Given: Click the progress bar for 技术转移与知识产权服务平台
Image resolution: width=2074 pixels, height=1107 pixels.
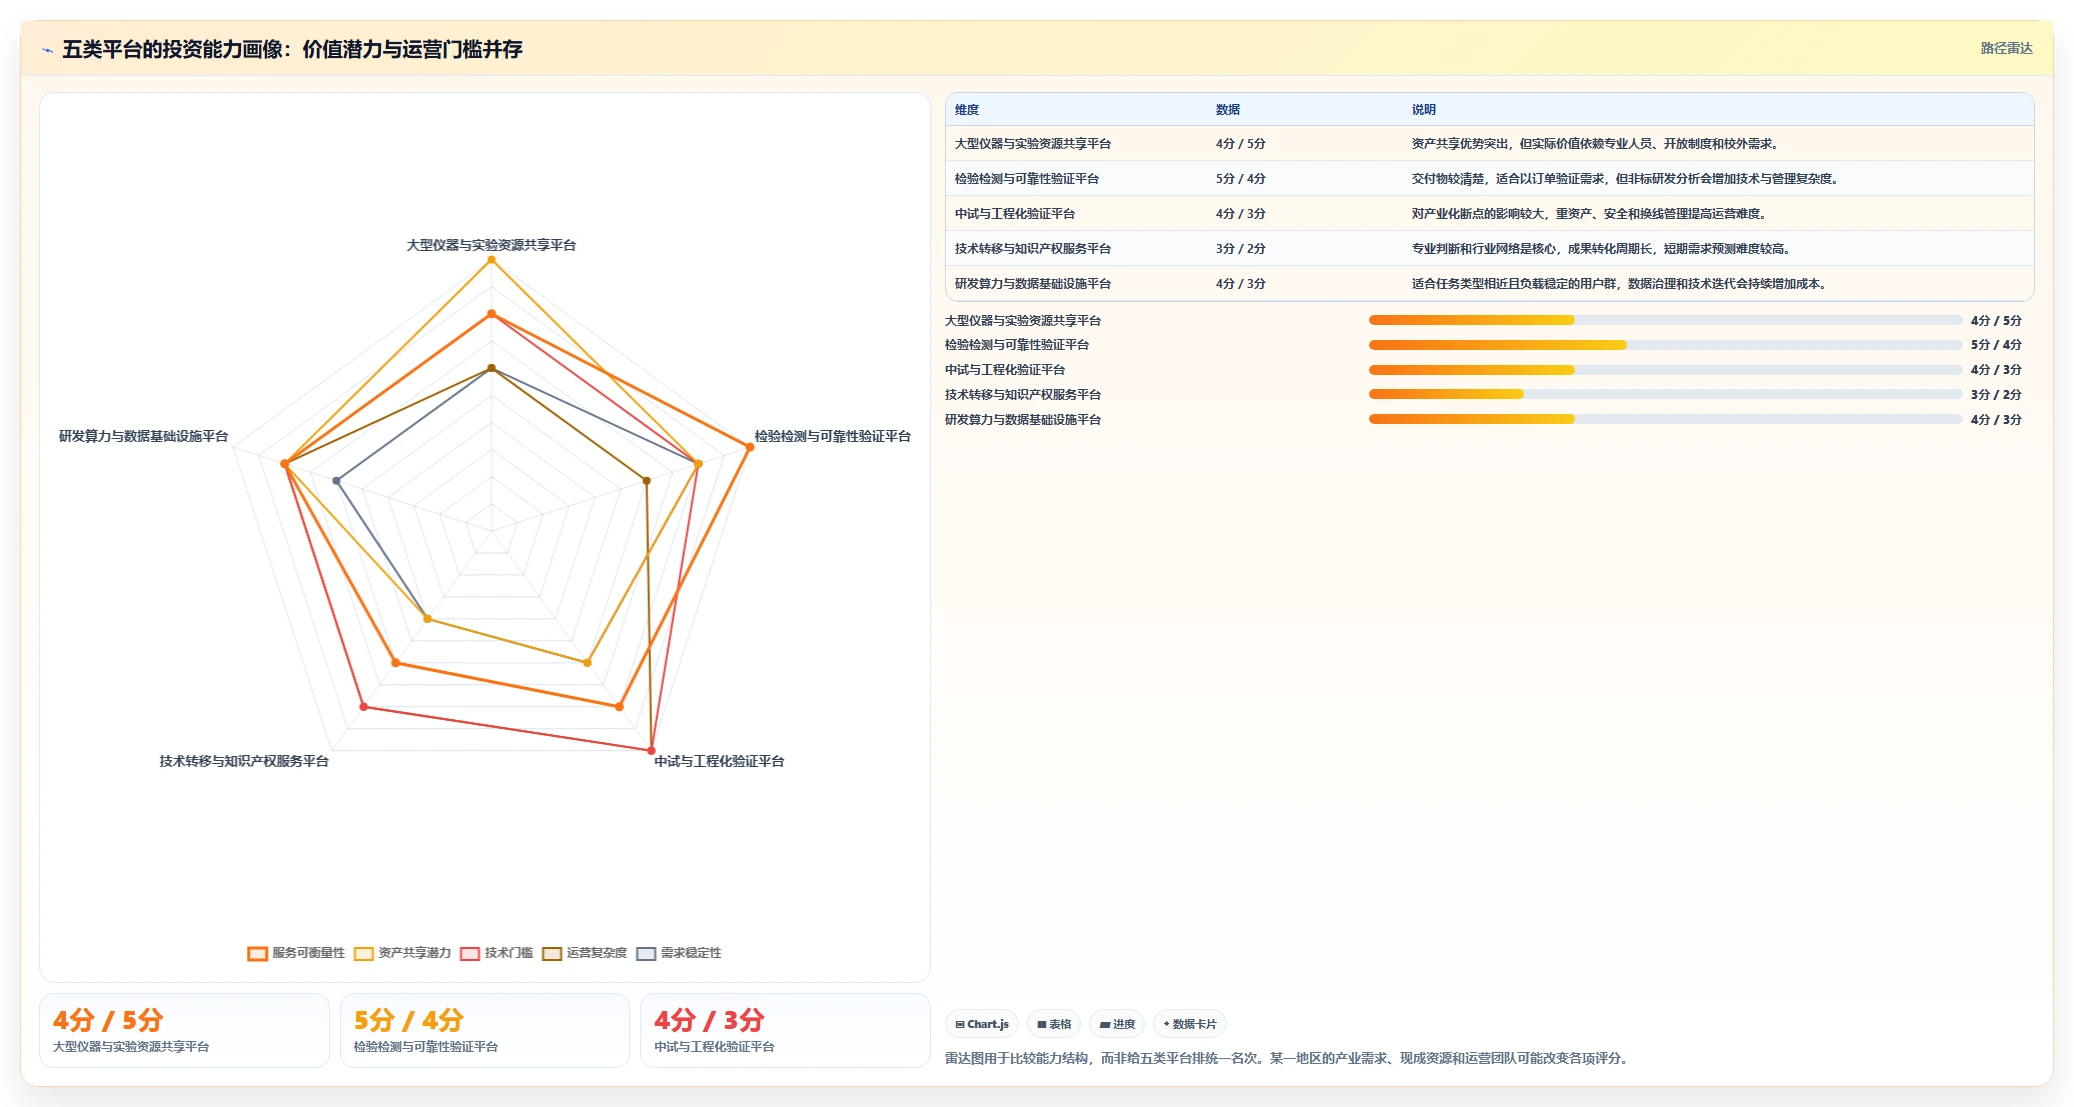Looking at the screenshot, I should [x=1665, y=394].
